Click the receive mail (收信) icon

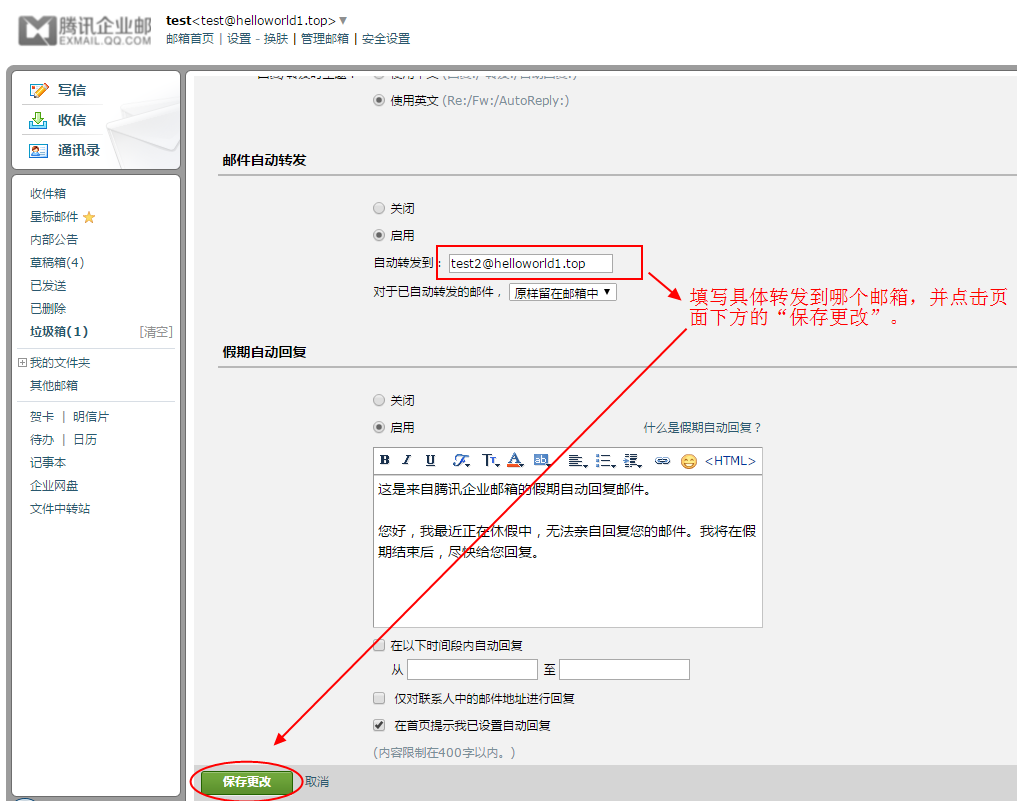[39, 120]
